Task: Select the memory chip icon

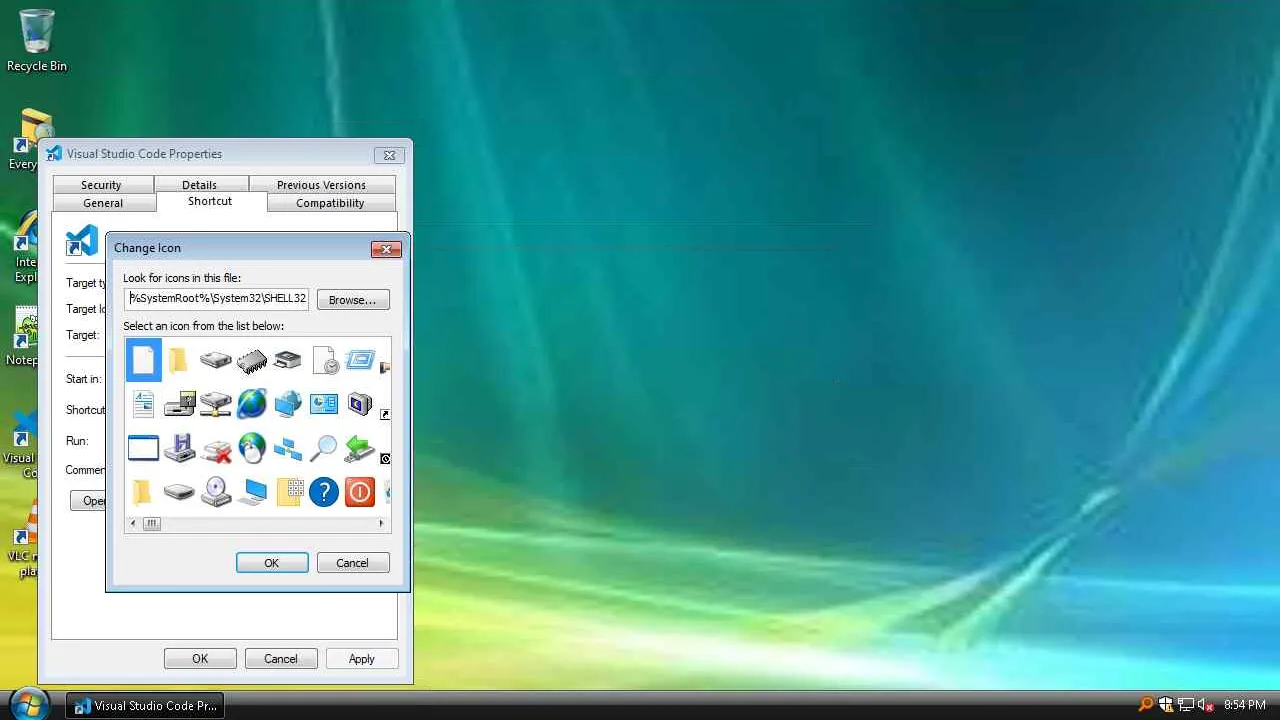Action: 252,360
